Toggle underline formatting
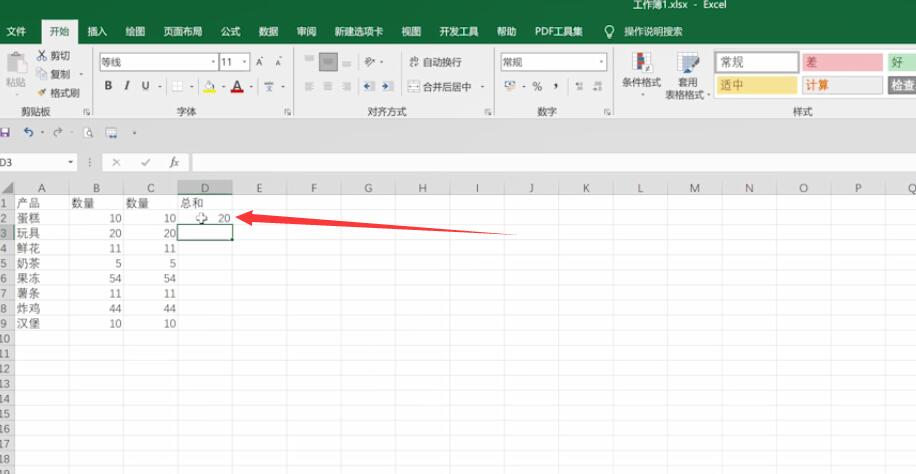916x474 pixels. [x=145, y=86]
